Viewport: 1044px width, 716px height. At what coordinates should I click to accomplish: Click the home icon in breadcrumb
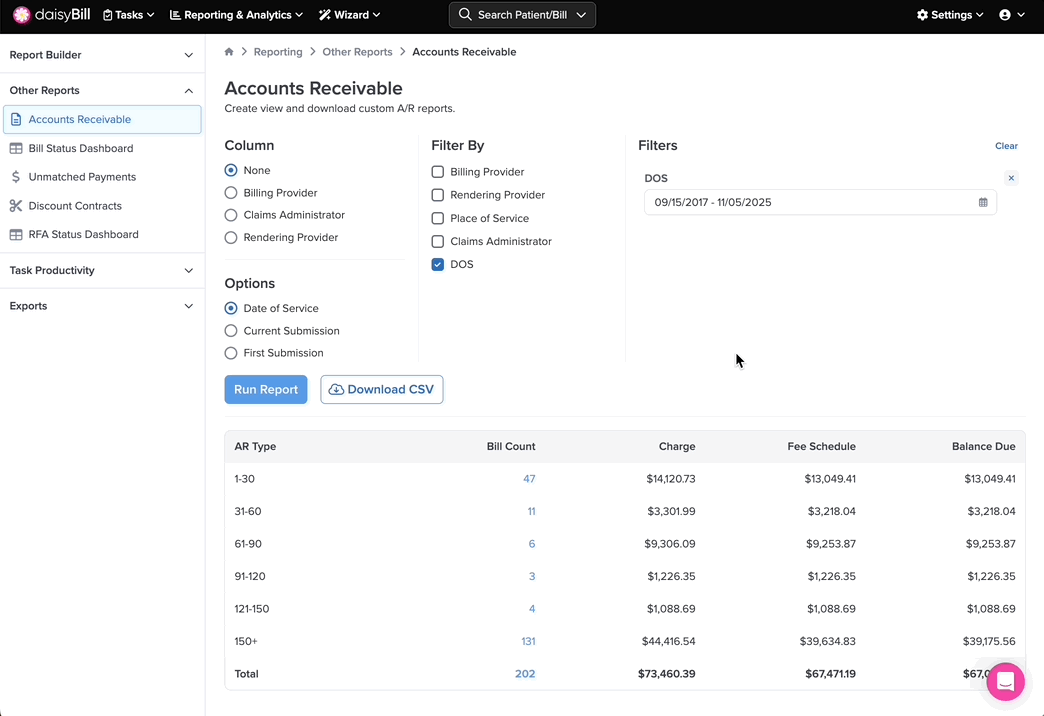pyautogui.click(x=229, y=52)
